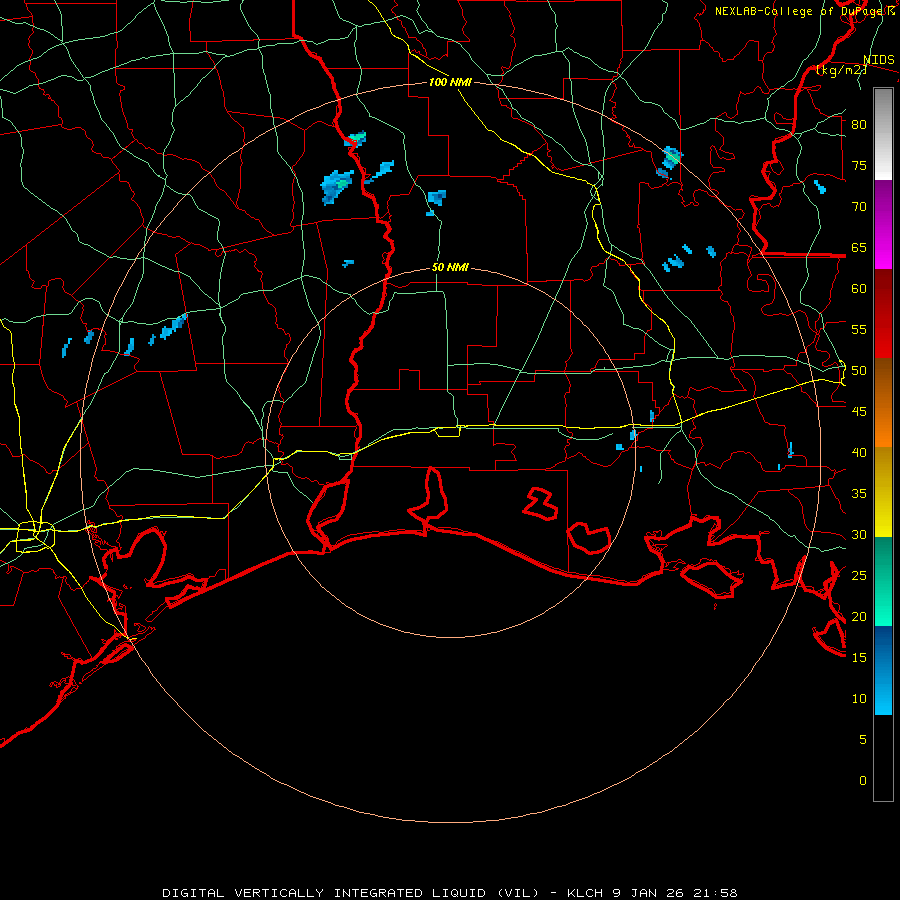The height and width of the screenshot is (900, 900).
Task: Click the 20 value on the VIL scale
Action: [x=859, y=617]
